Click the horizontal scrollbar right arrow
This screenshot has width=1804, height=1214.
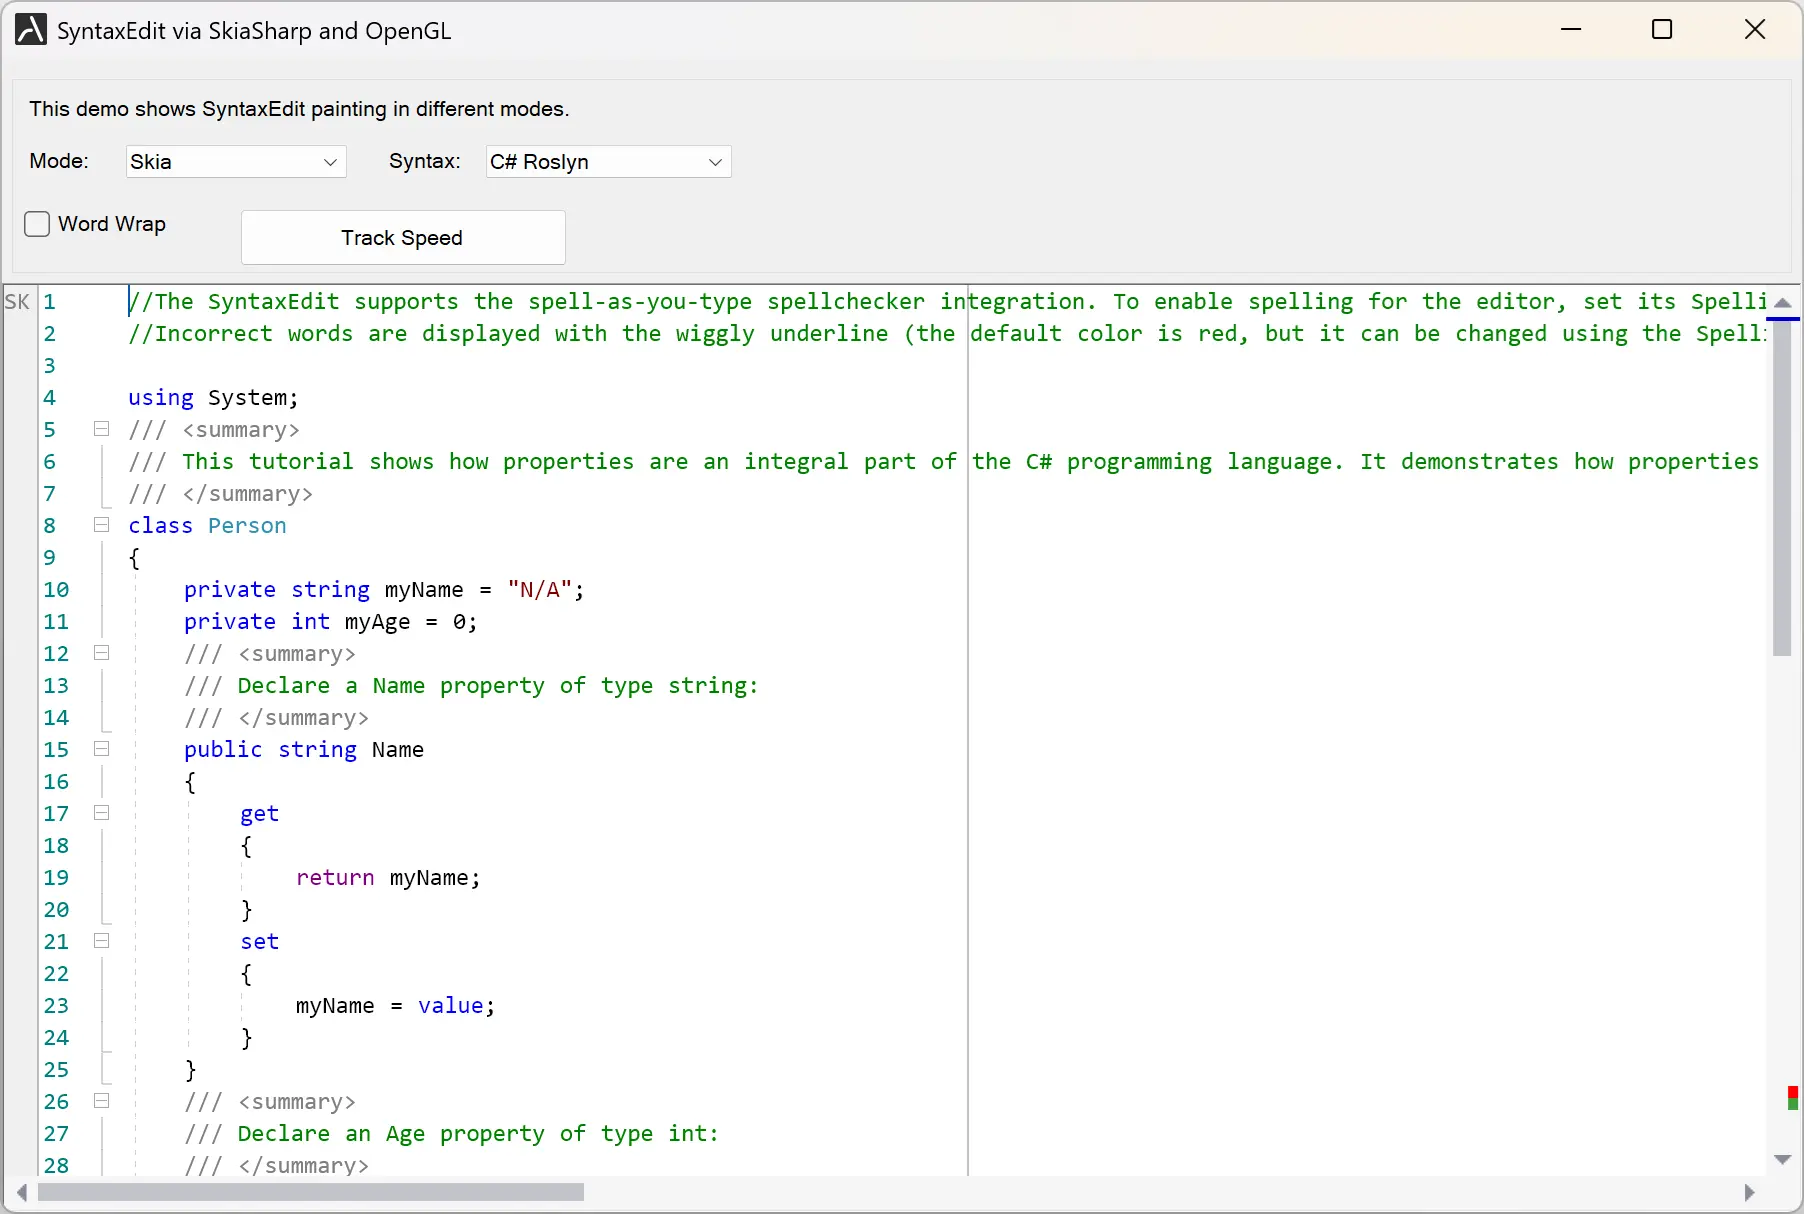pos(1750,1193)
